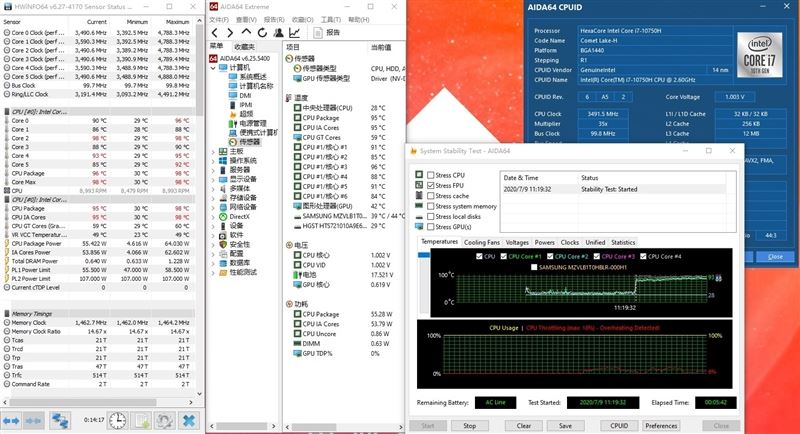The height and width of the screenshot is (434, 800).
Task: Open the 文件(F) menu in AIDA64
Action: [x=219, y=19]
